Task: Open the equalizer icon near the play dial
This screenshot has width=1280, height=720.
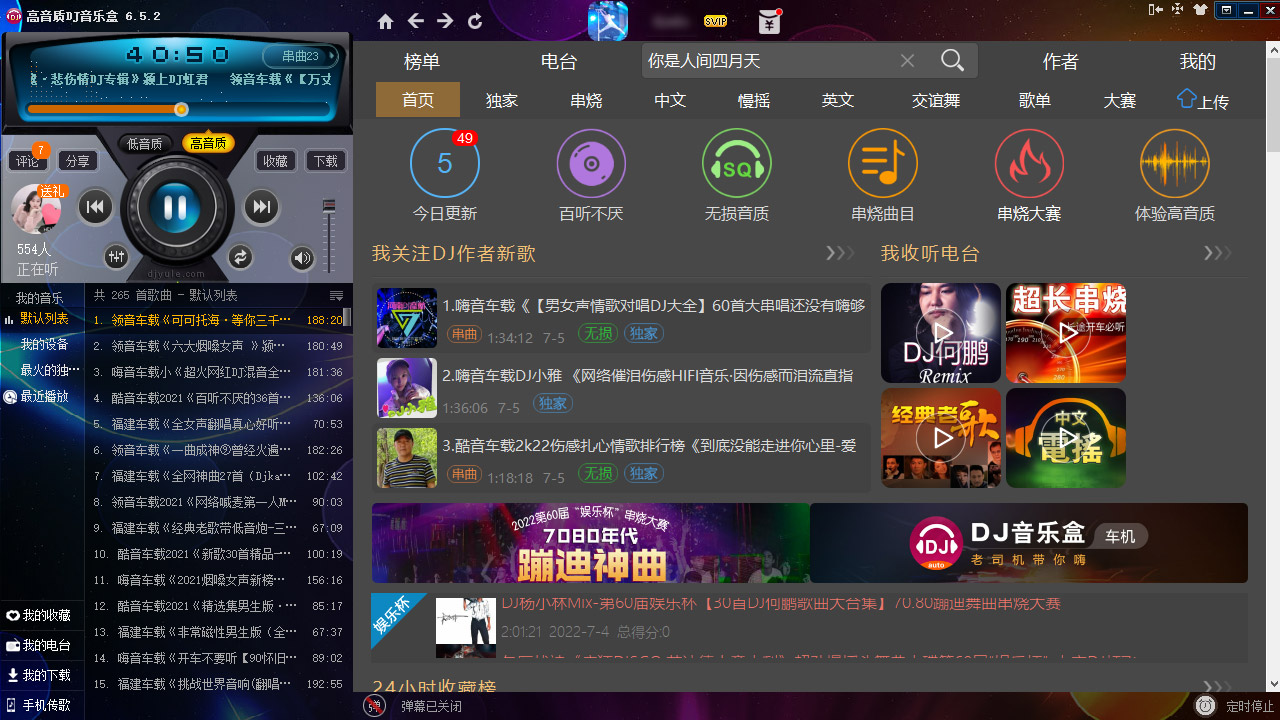Action: click(116, 257)
